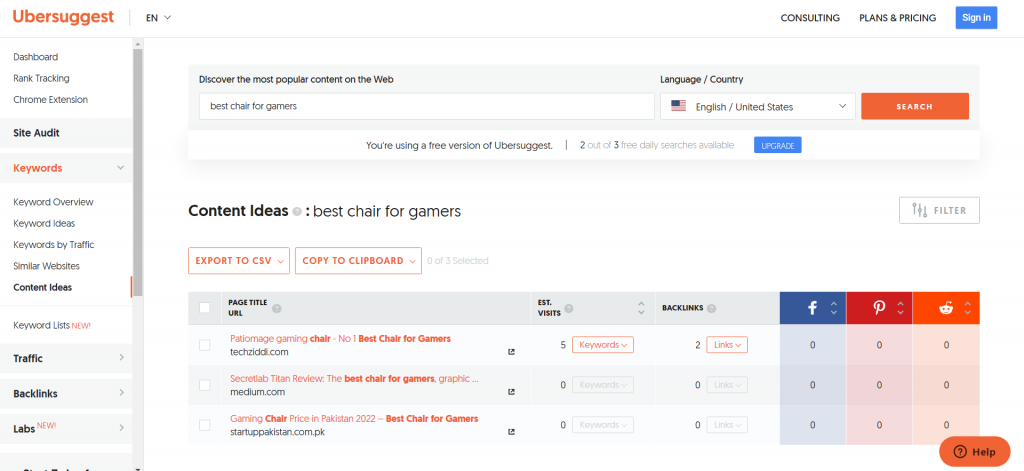This screenshot has height=471, width=1024.
Task: Open Gaming Chair Price in Pakistan link
Action: (x=354, y=418)
